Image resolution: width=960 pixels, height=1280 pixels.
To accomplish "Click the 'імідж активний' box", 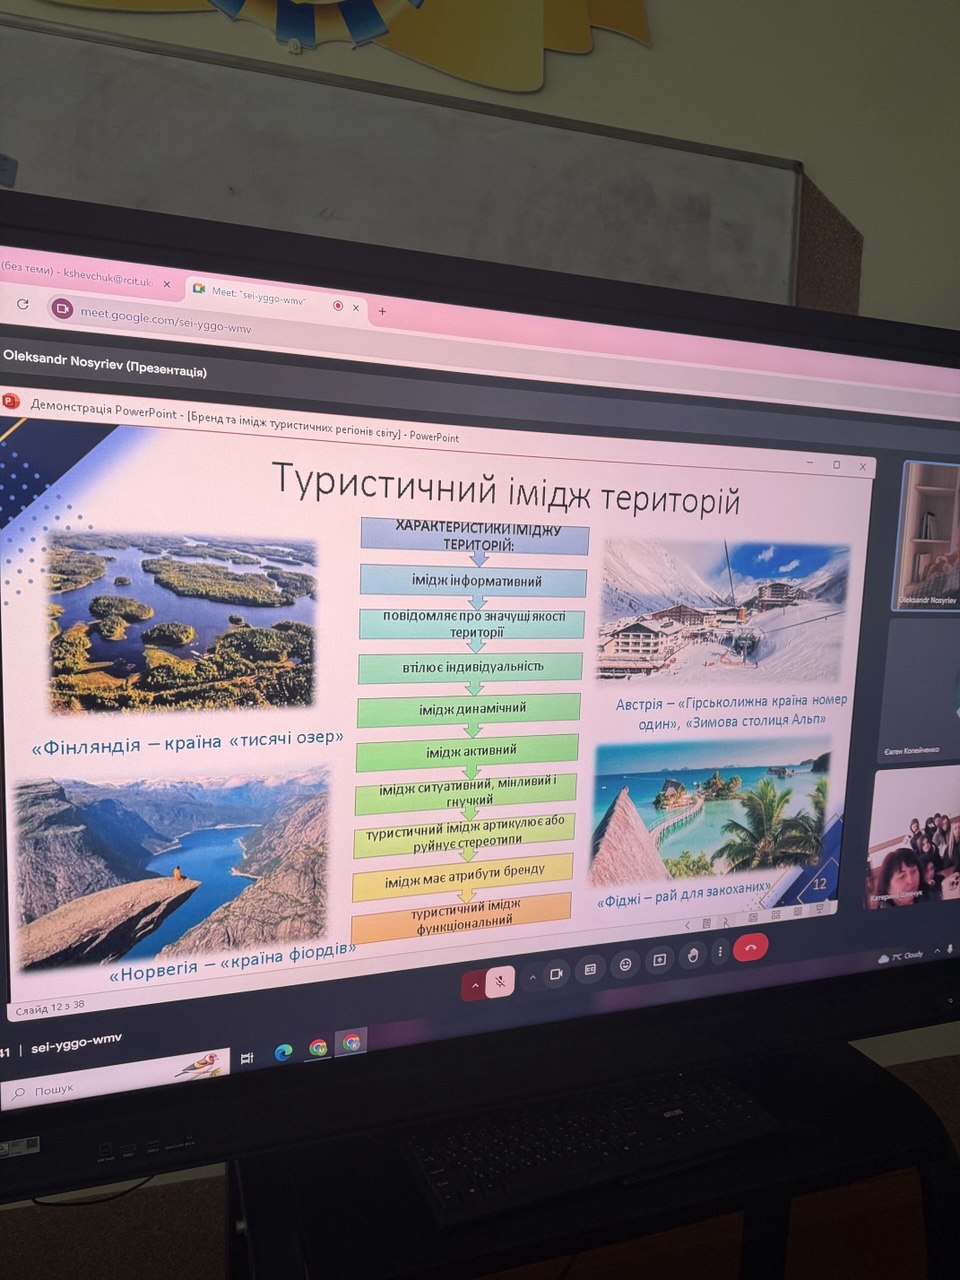I will tap(467, 751).
